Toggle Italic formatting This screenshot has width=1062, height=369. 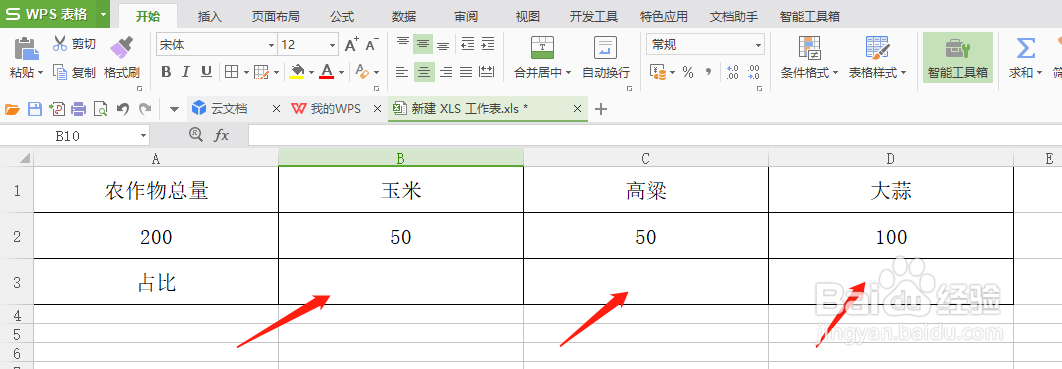click(186, 72)
